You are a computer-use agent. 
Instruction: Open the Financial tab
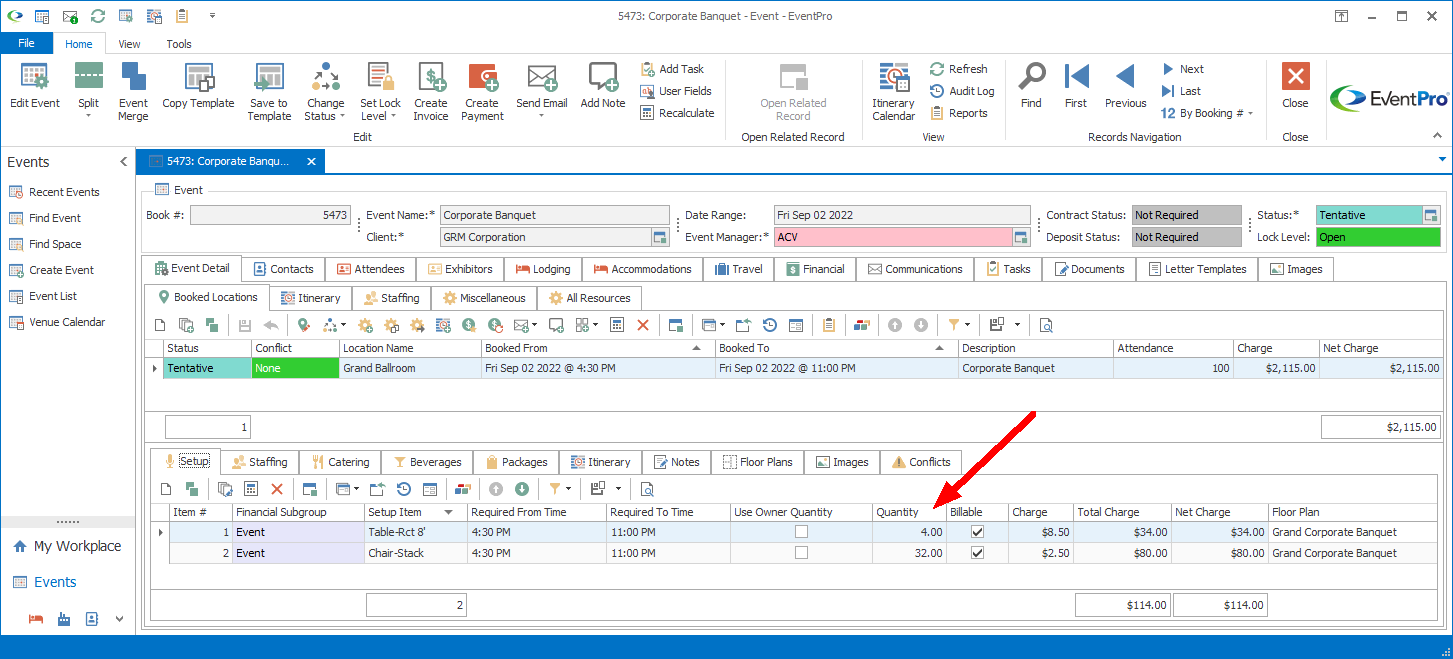(816, 269)
